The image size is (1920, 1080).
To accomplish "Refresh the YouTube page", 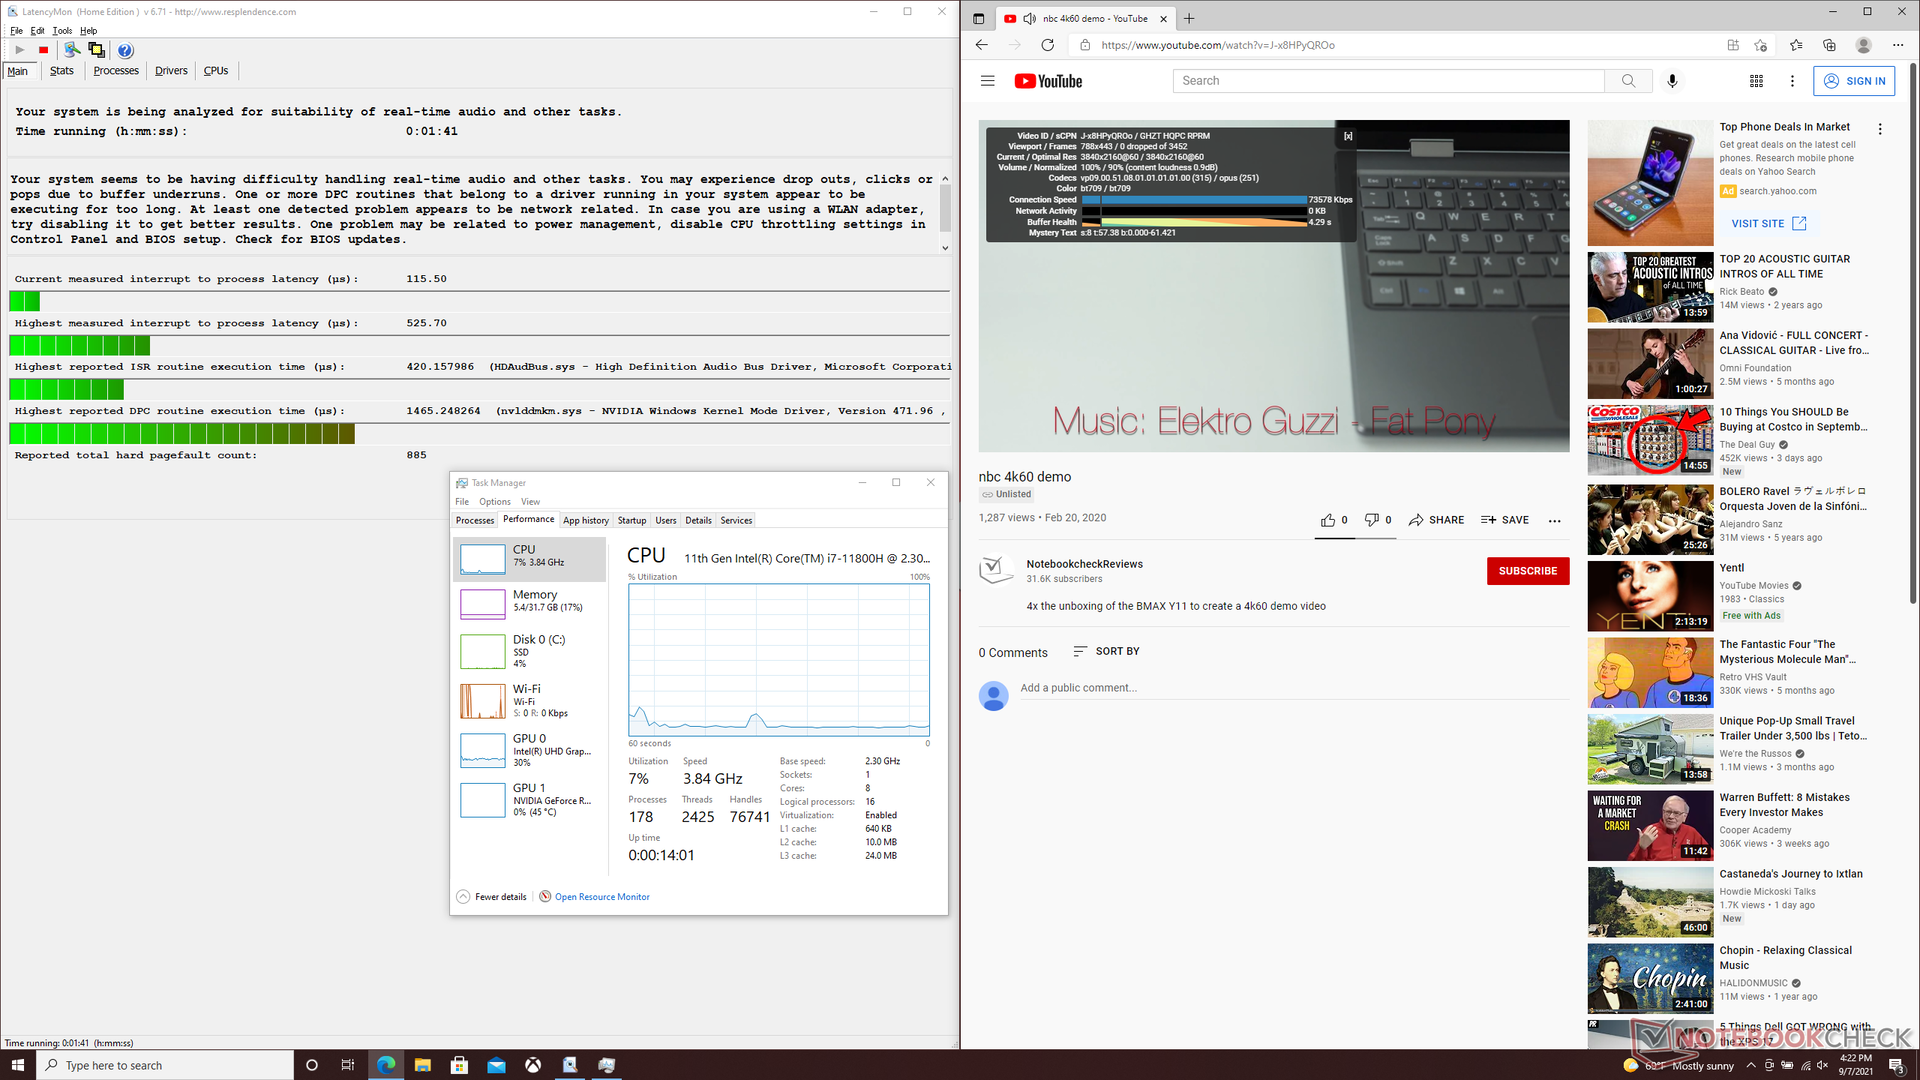I will (x=1047, y=45).
